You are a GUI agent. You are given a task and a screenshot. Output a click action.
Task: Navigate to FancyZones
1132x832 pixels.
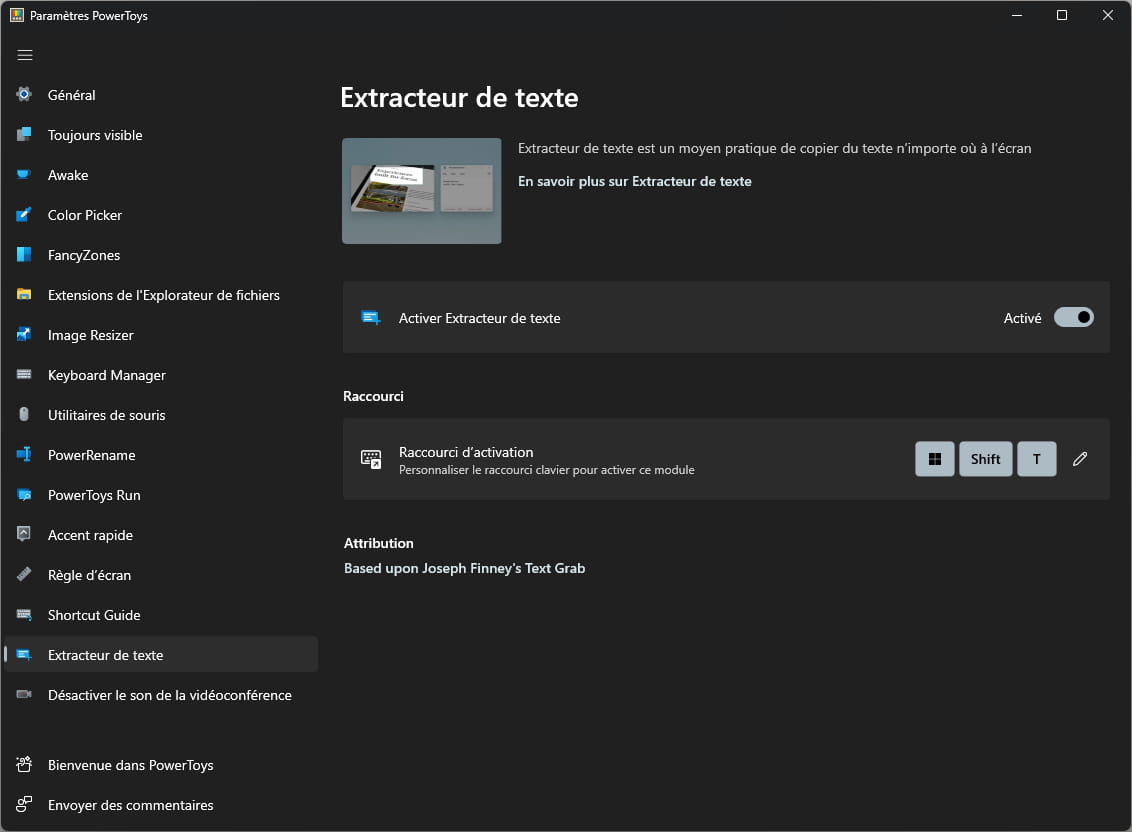click(x=161, y=255)
